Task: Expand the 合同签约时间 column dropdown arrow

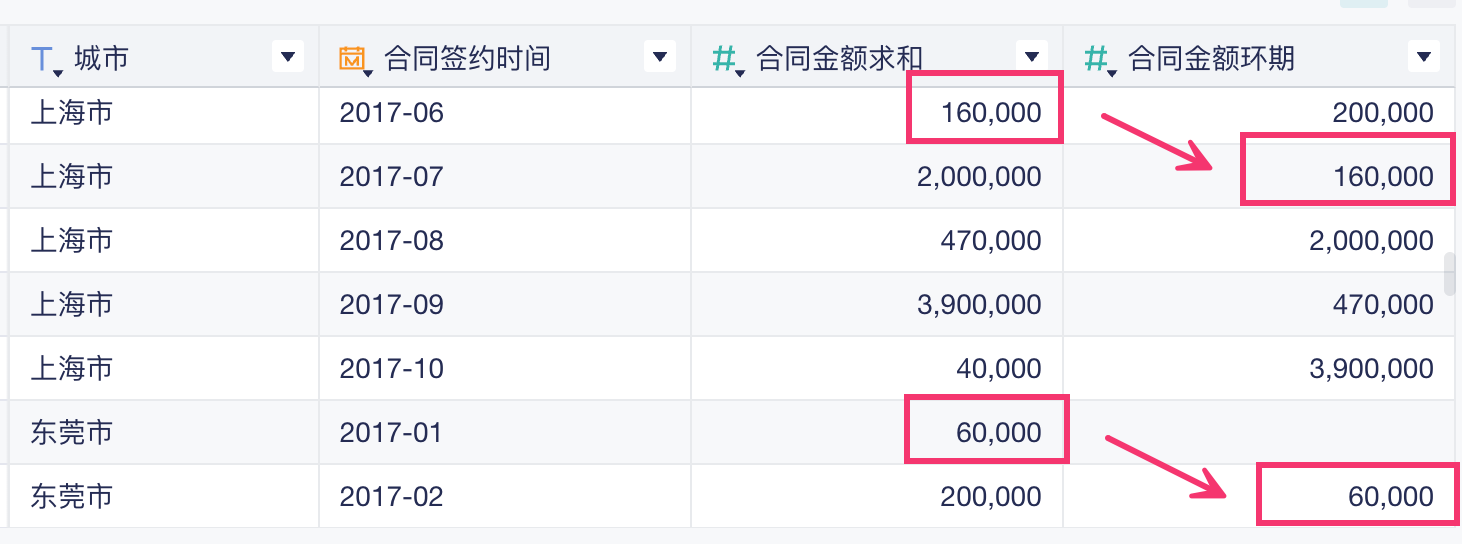Action: (x=660, y=57)
